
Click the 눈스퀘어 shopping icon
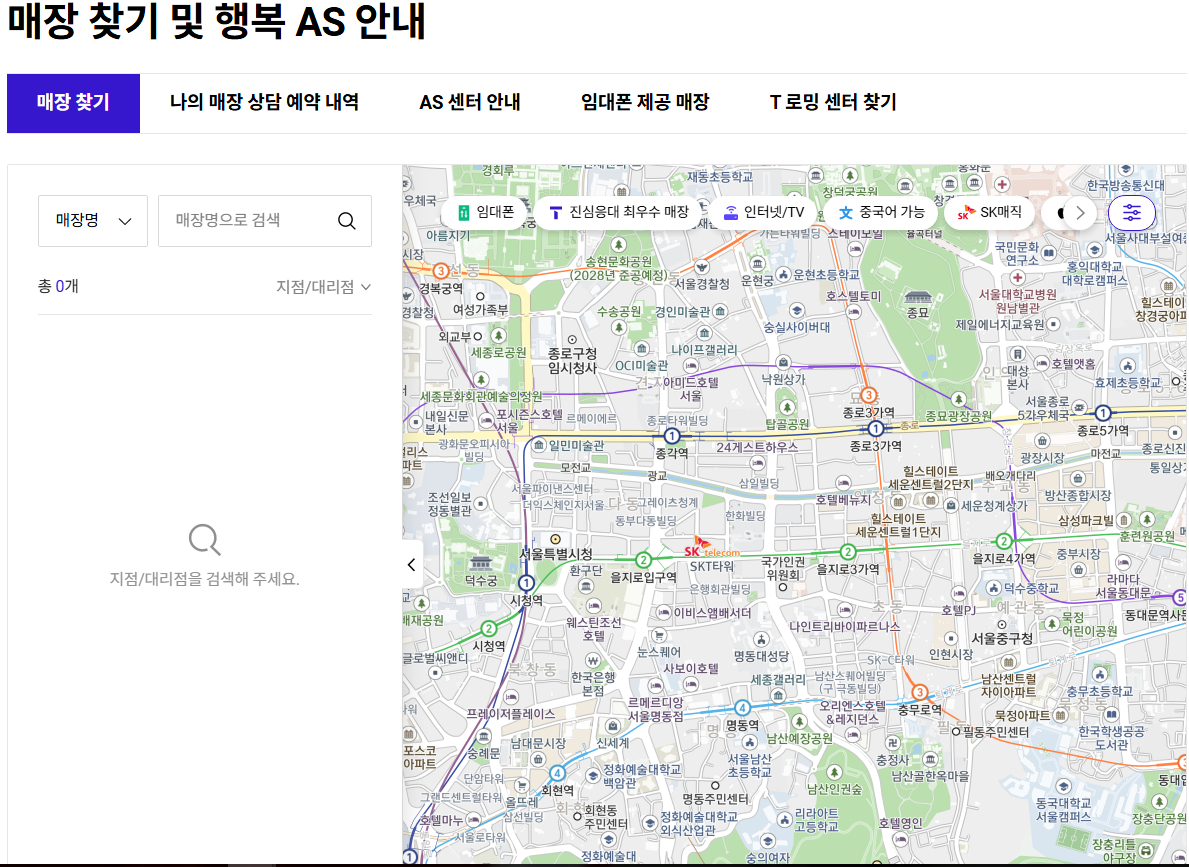pyautogui.click(x=659, y=635)
